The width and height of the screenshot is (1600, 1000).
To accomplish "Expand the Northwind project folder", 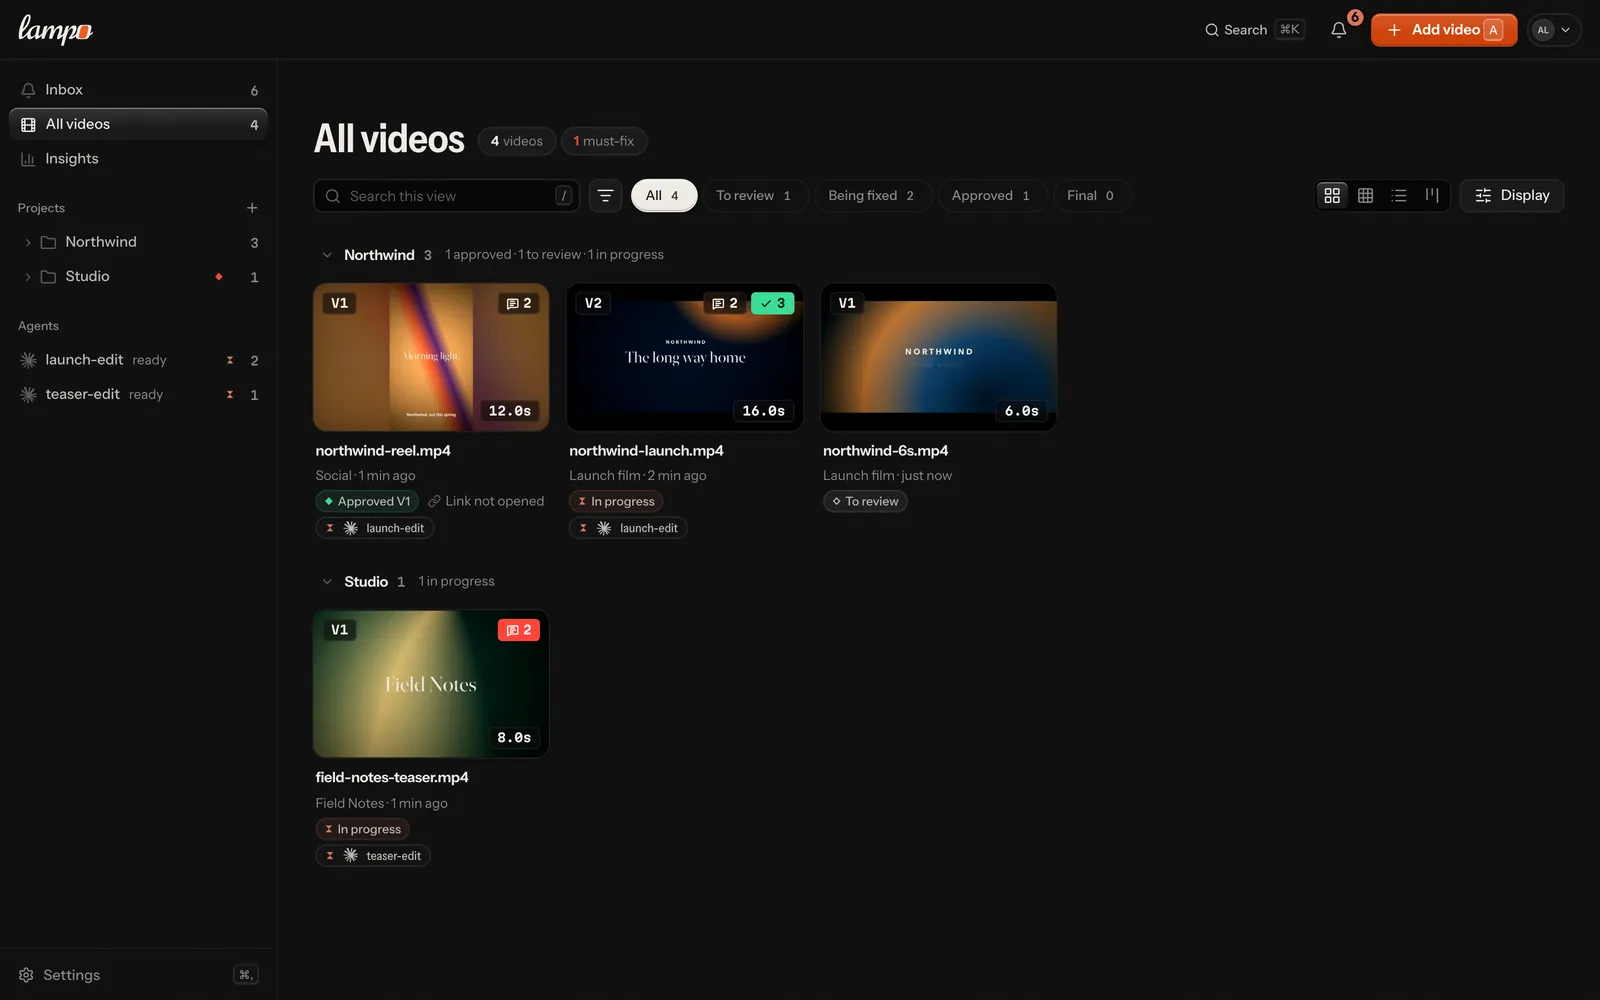I will click(28, 242).
